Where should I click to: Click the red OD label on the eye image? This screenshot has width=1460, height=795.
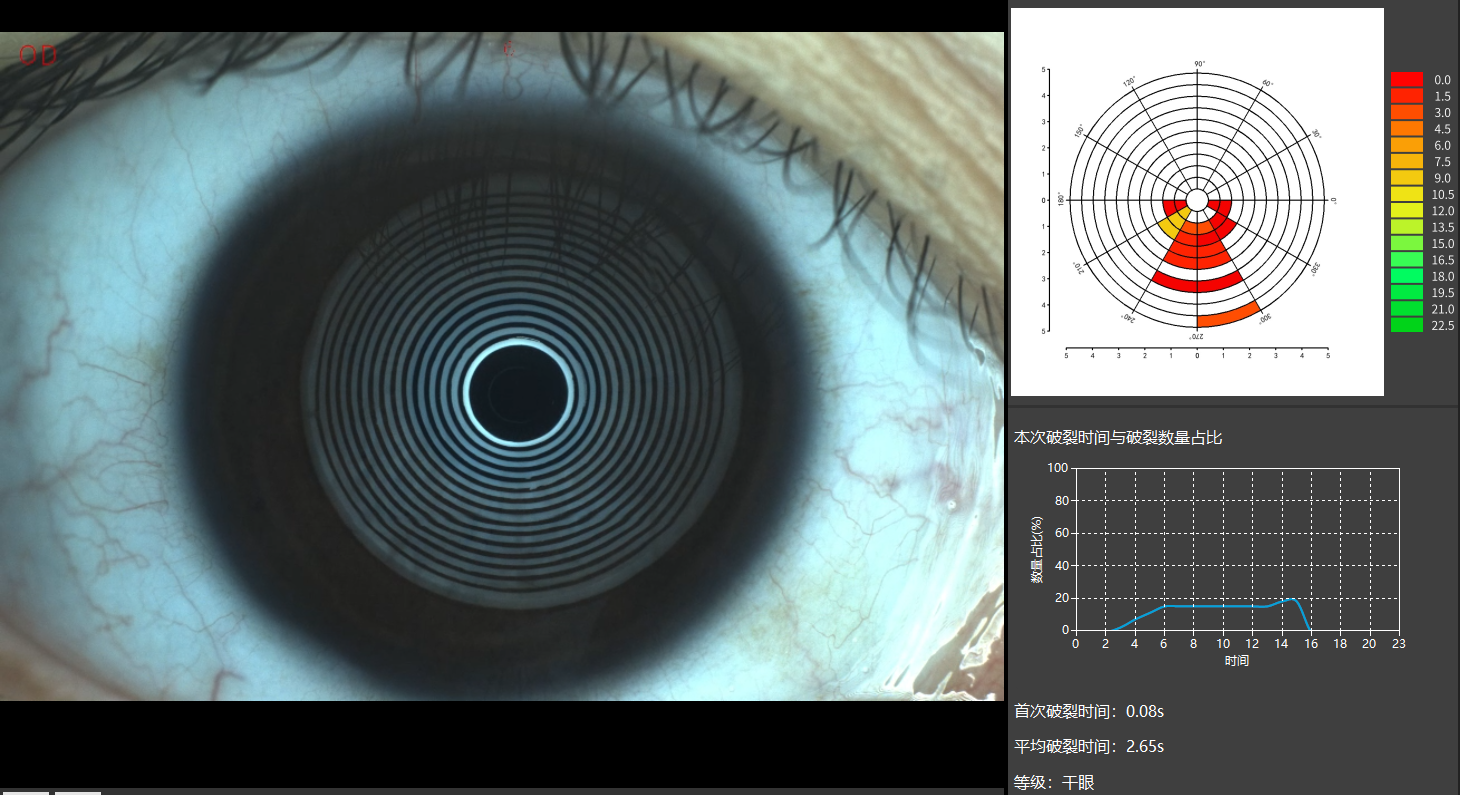(x=37, y=56)
